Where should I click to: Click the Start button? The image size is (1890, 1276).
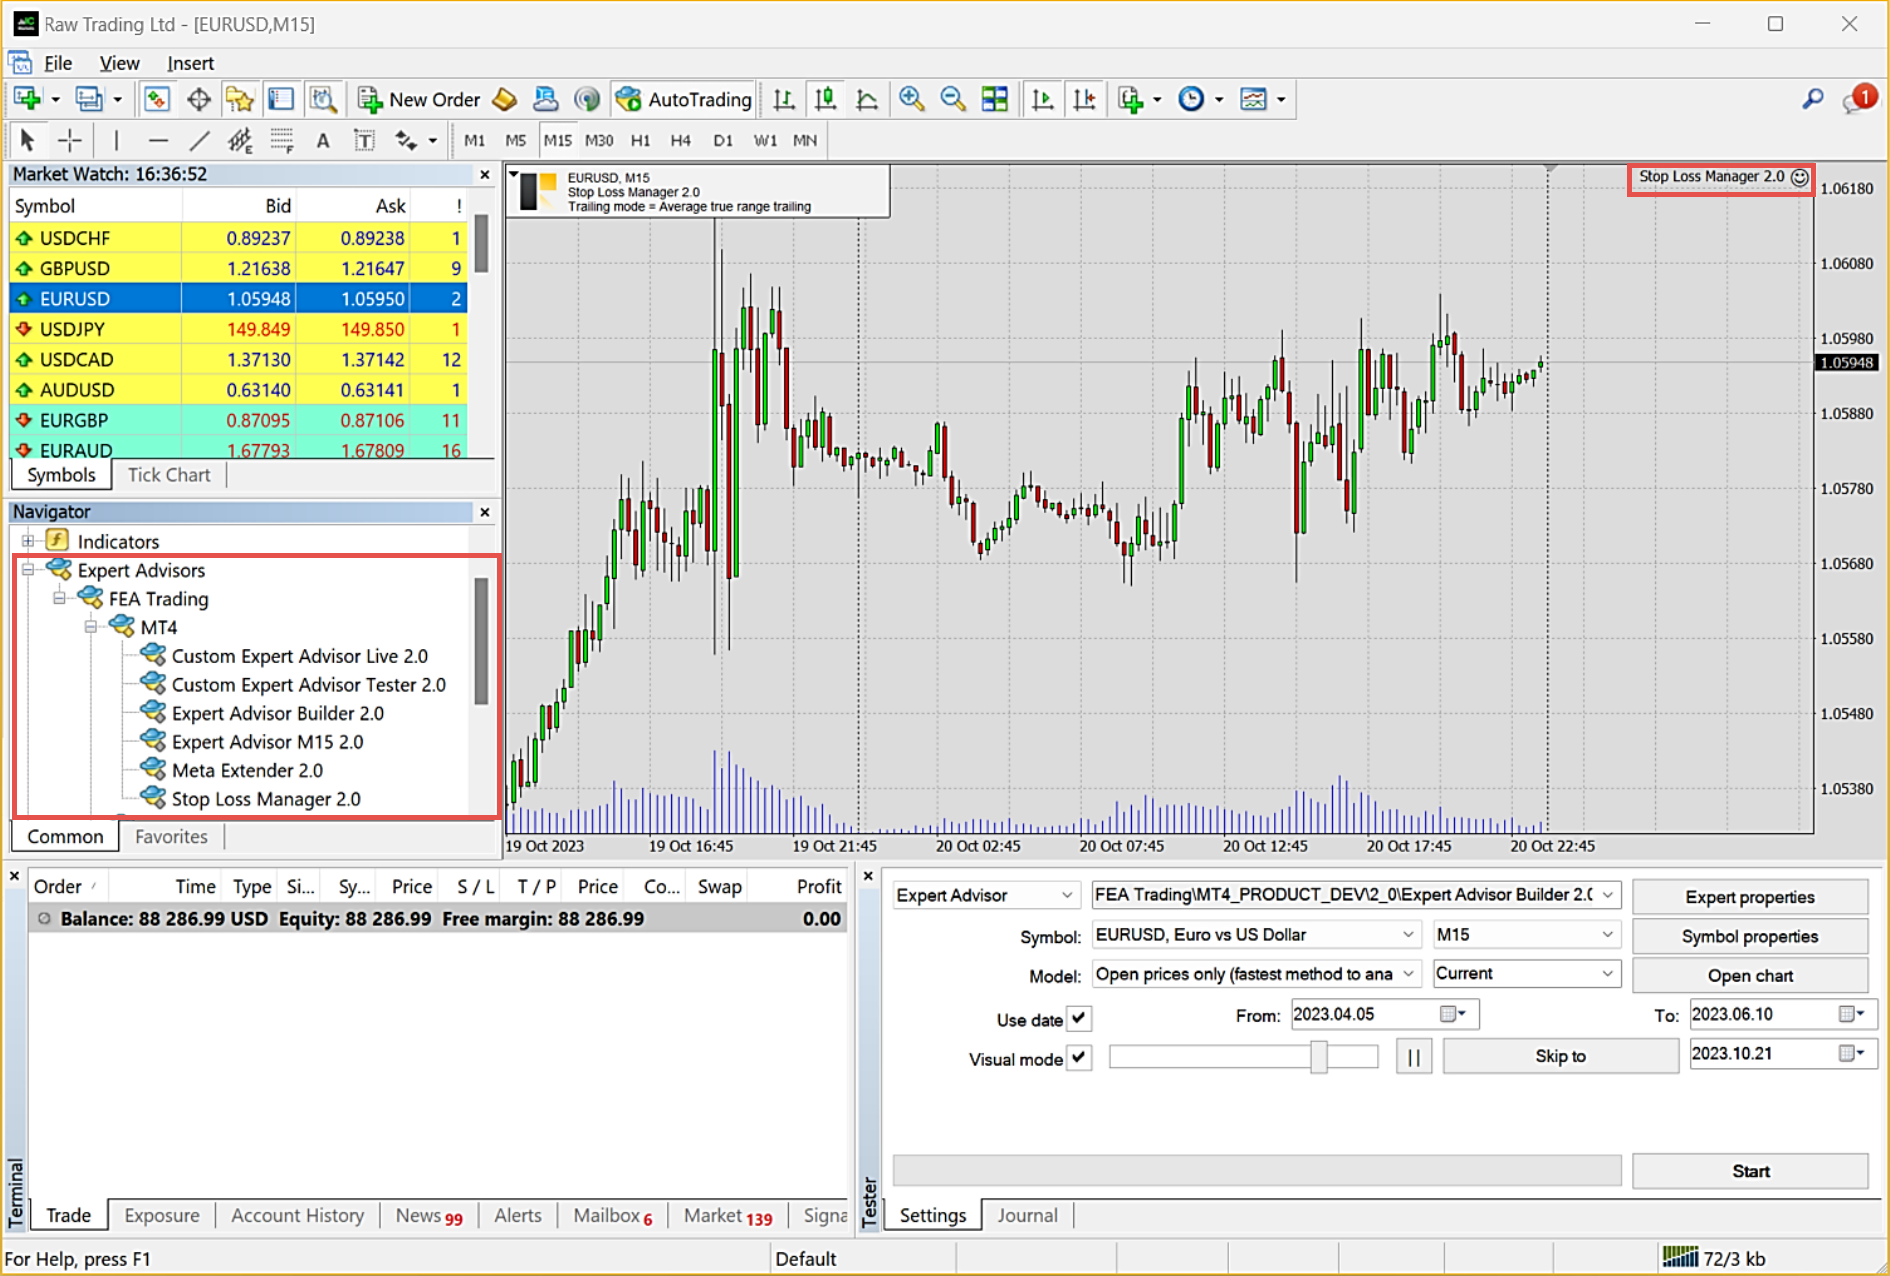[1750, 1171]
